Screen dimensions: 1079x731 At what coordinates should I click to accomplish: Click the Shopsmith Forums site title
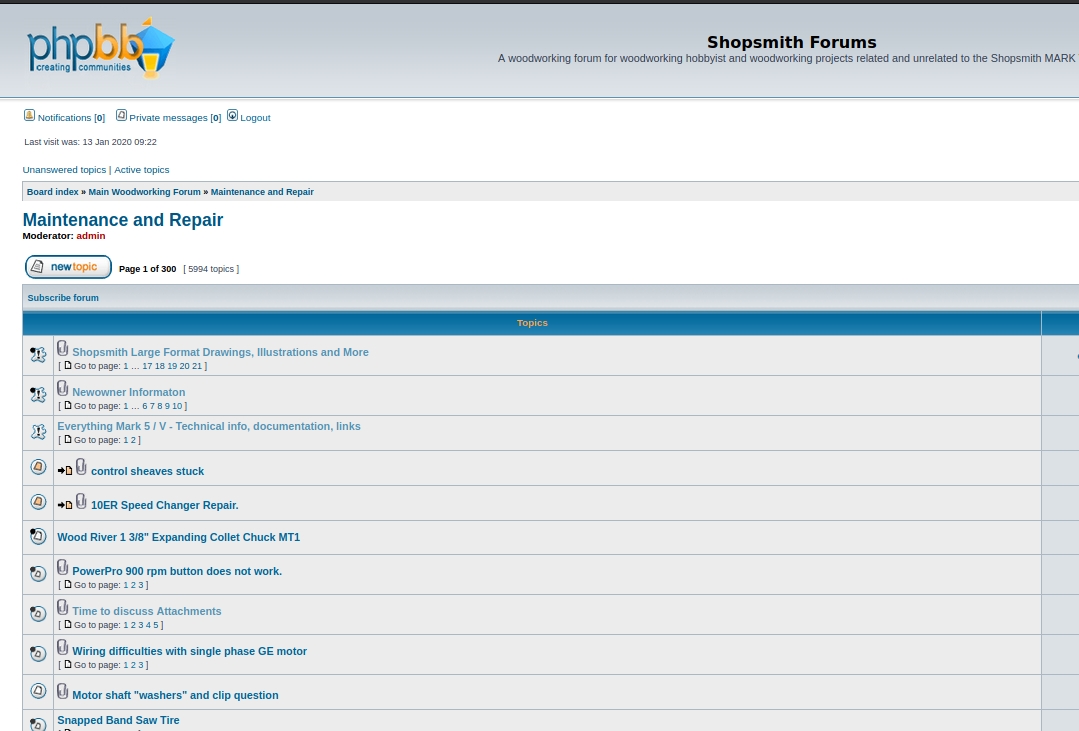791,42
